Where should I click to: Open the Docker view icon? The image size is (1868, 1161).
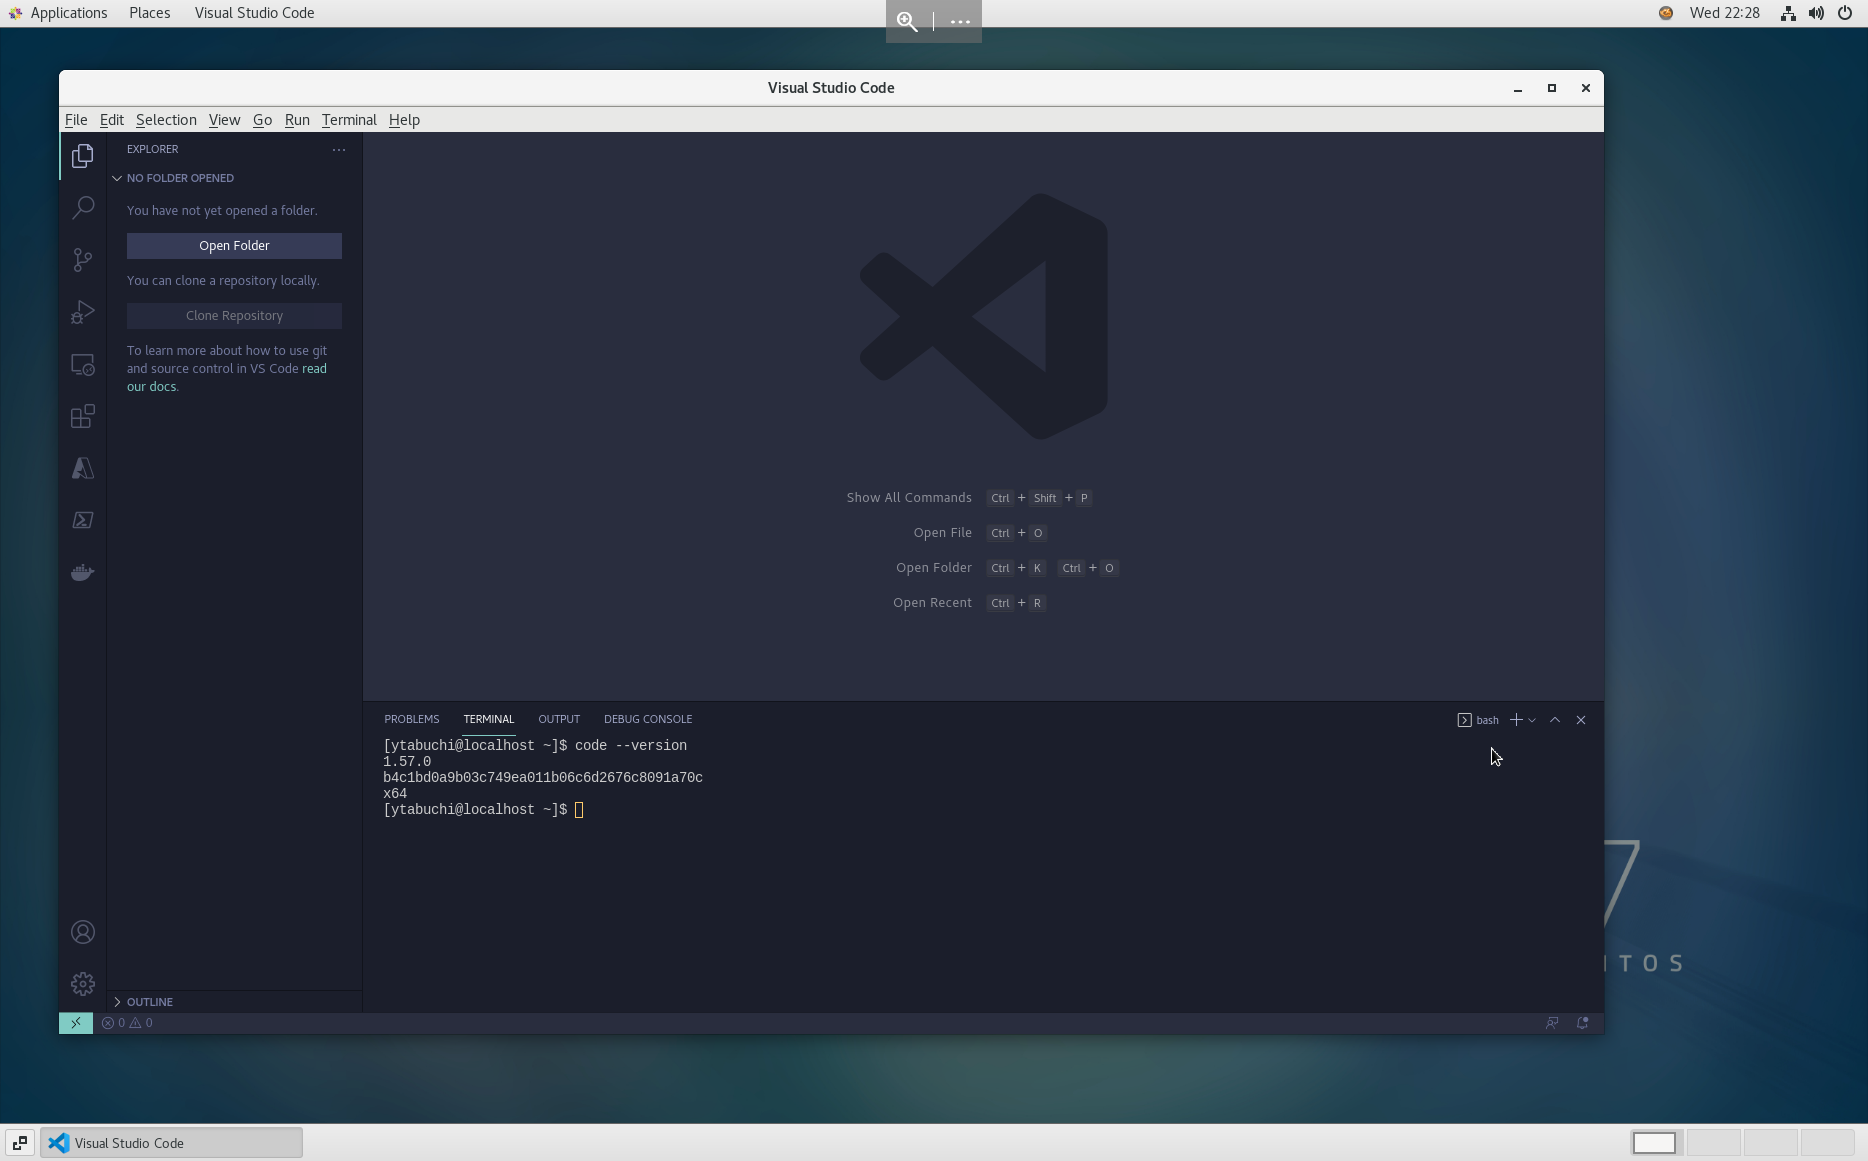point(83,572)
